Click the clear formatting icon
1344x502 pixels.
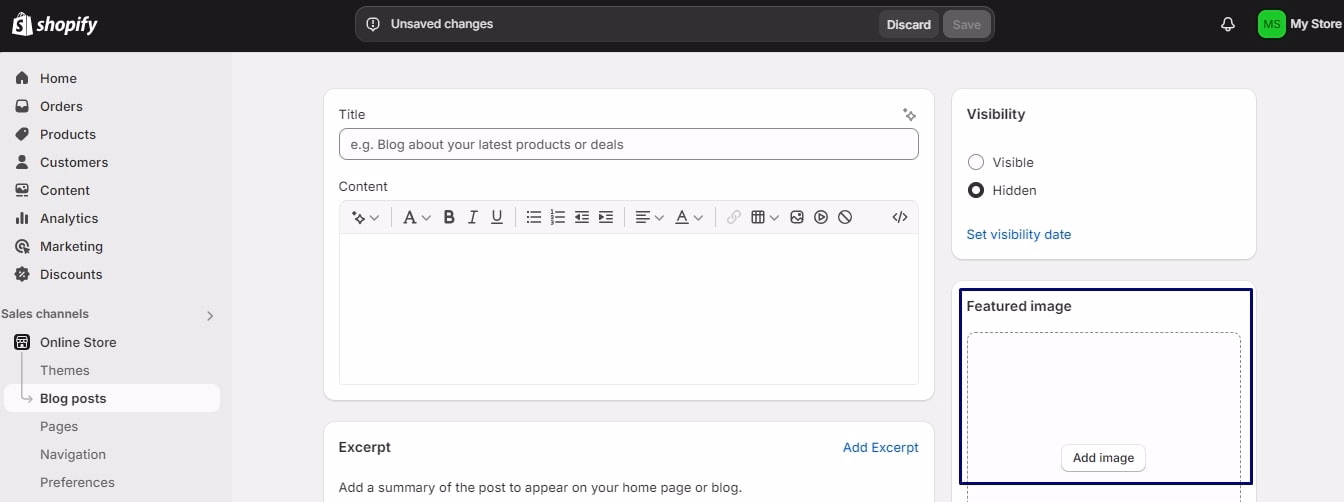pos(845,217)
